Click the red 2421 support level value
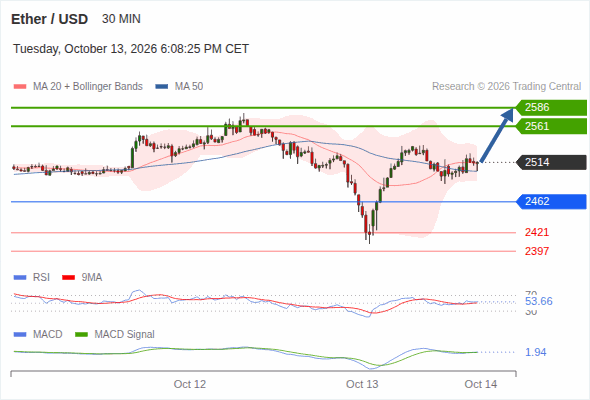590x400 pixels. pos(537,233)
